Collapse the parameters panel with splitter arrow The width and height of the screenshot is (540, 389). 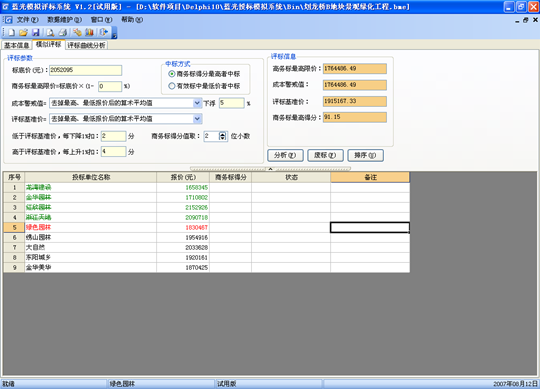click(270, 169)
